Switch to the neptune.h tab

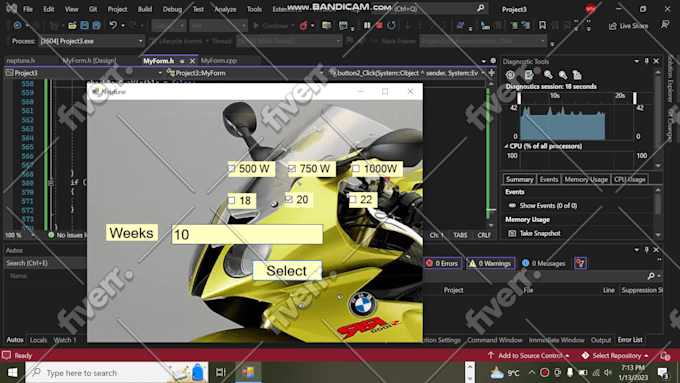click(21, 61)
